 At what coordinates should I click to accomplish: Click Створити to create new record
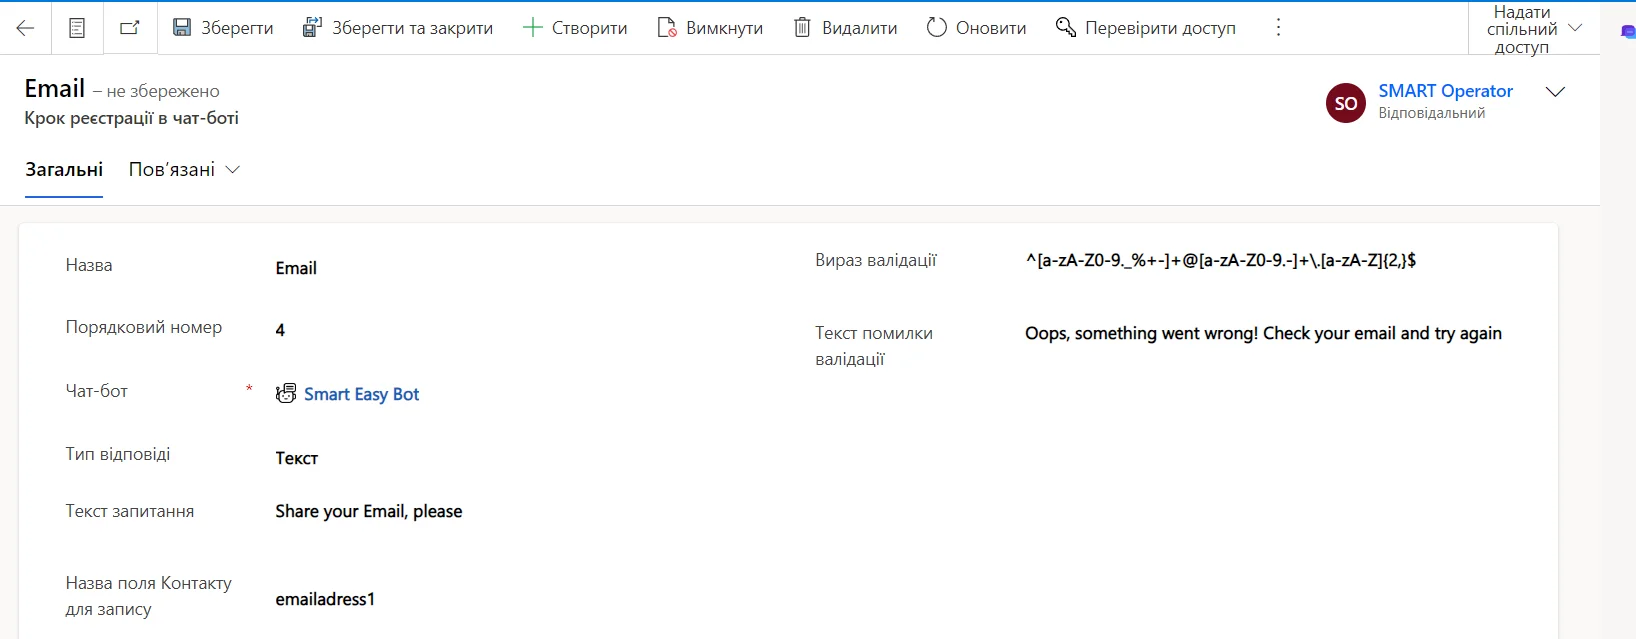point(575,28)
